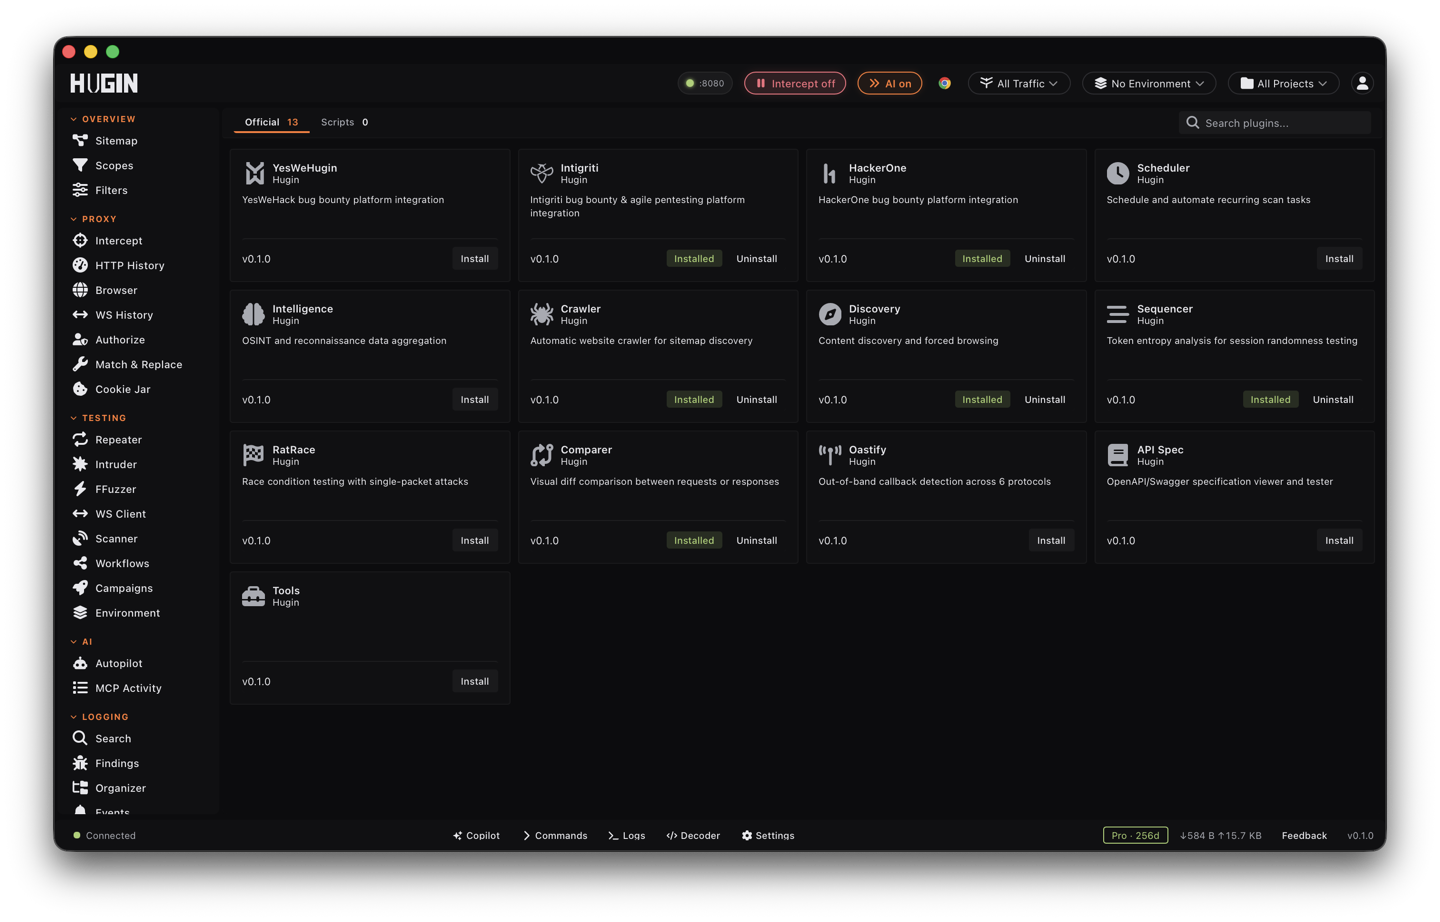
Task: Click the Crawler plugin spider icon
Action: coord(542,314)
